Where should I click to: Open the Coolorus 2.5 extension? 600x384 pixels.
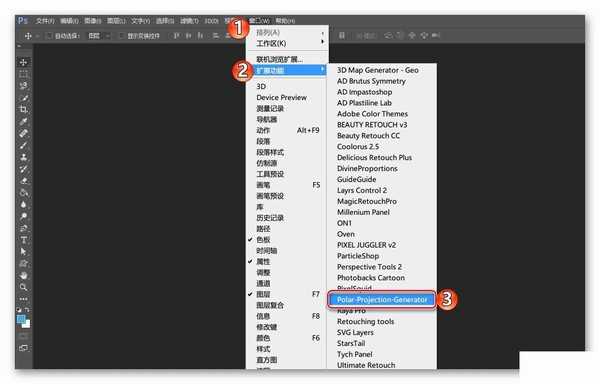(x=358, y=146)
